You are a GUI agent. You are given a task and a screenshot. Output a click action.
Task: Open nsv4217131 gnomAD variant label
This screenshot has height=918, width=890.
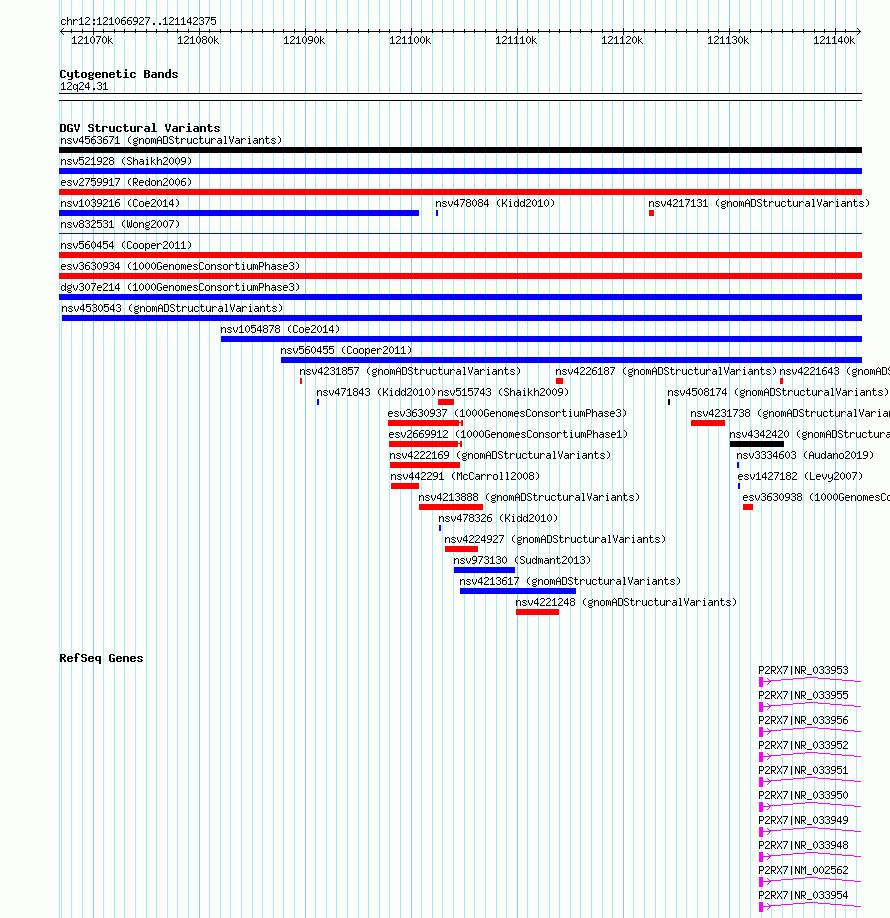(759, 204)
